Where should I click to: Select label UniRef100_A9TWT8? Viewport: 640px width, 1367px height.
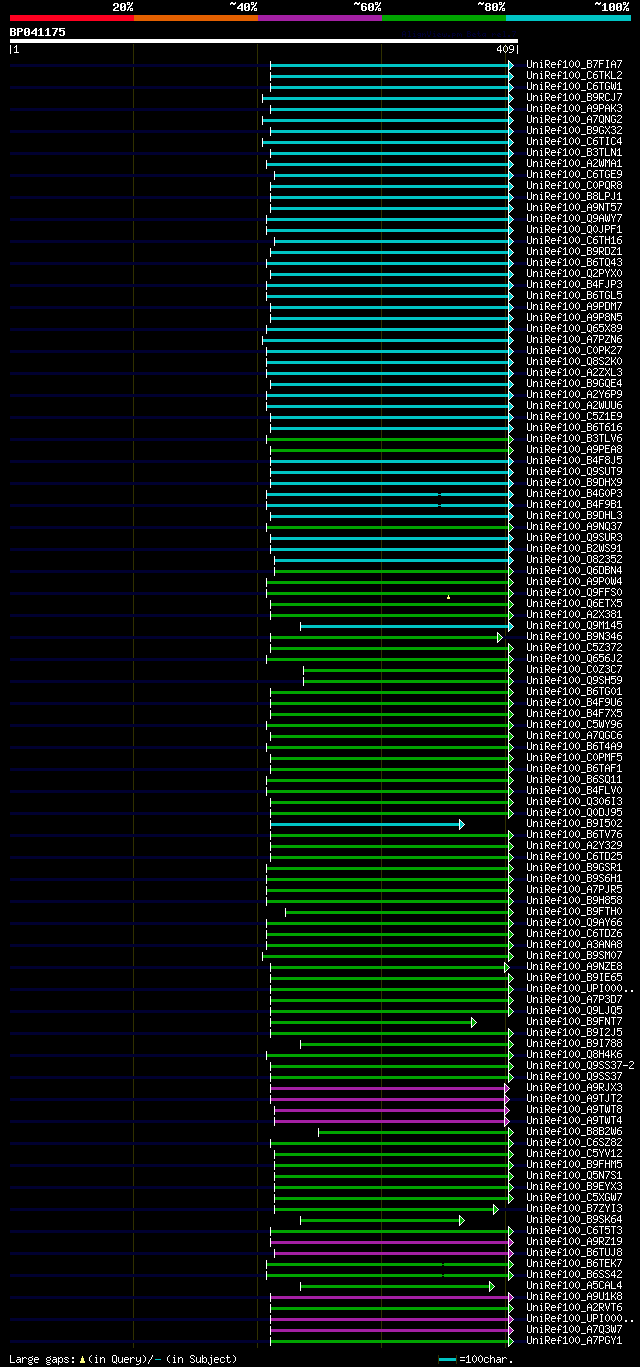point(574,1109)
